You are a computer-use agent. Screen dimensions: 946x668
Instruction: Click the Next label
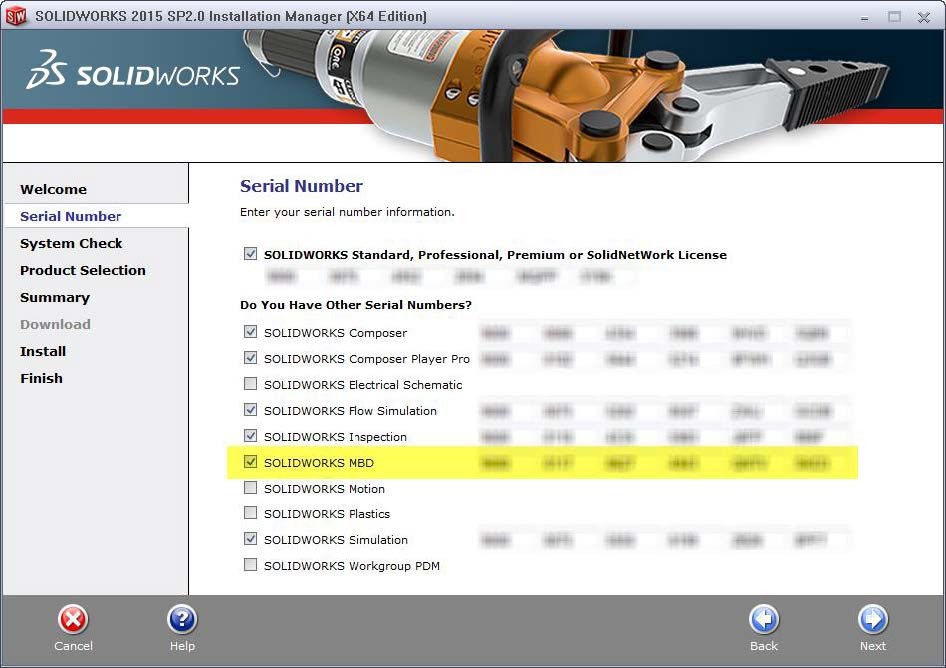tap(873, 646)
